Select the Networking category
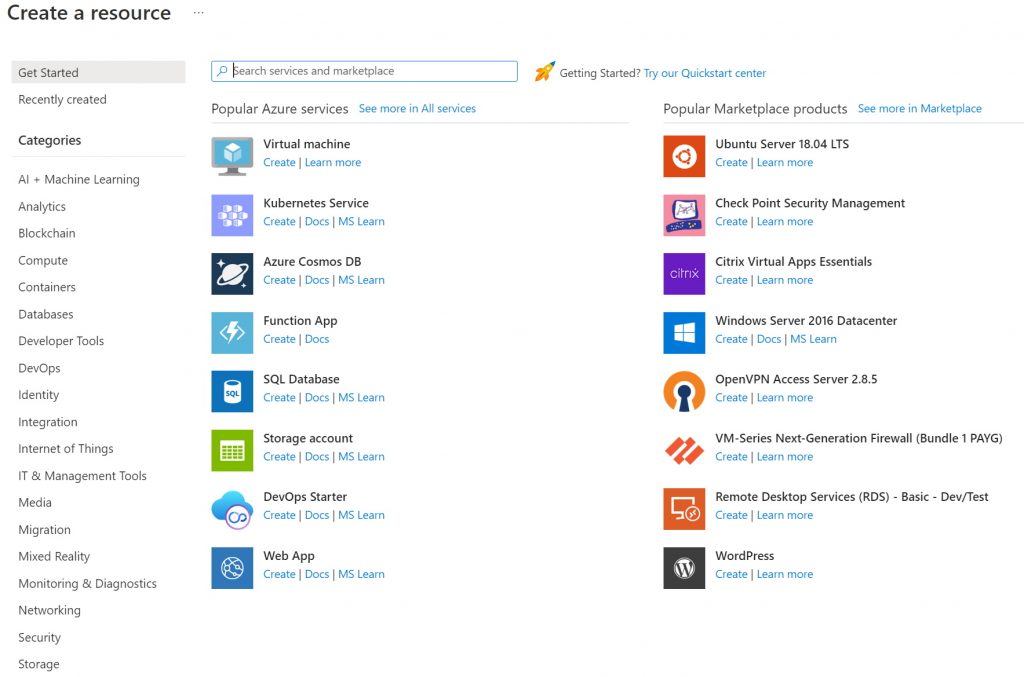Screen dimensions: 1024x677 (50, 610)
